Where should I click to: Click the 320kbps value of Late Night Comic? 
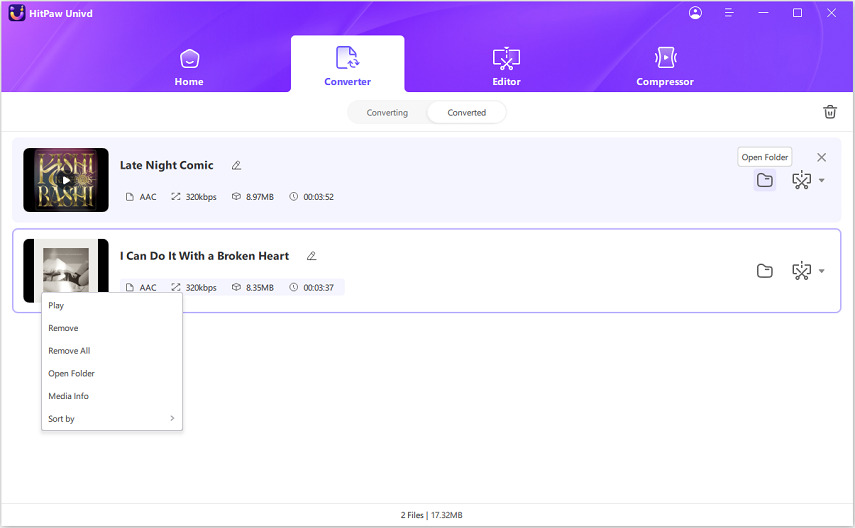click(x=201, y=197)
